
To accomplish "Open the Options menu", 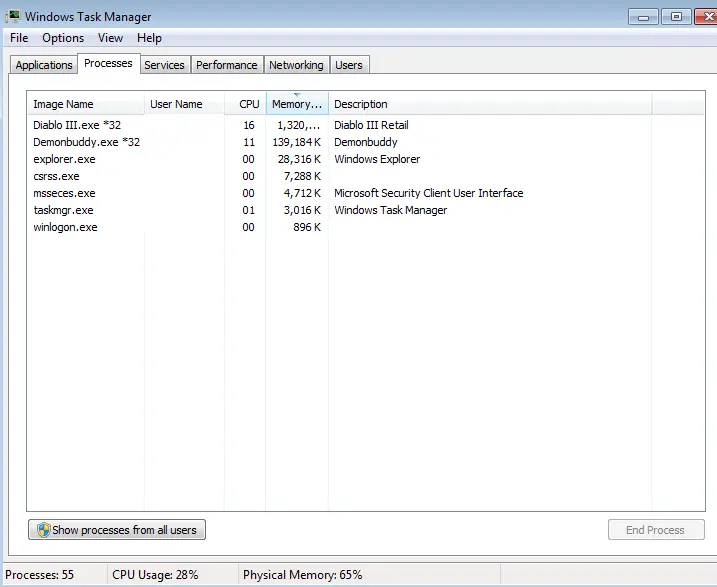I will [63, 38].
